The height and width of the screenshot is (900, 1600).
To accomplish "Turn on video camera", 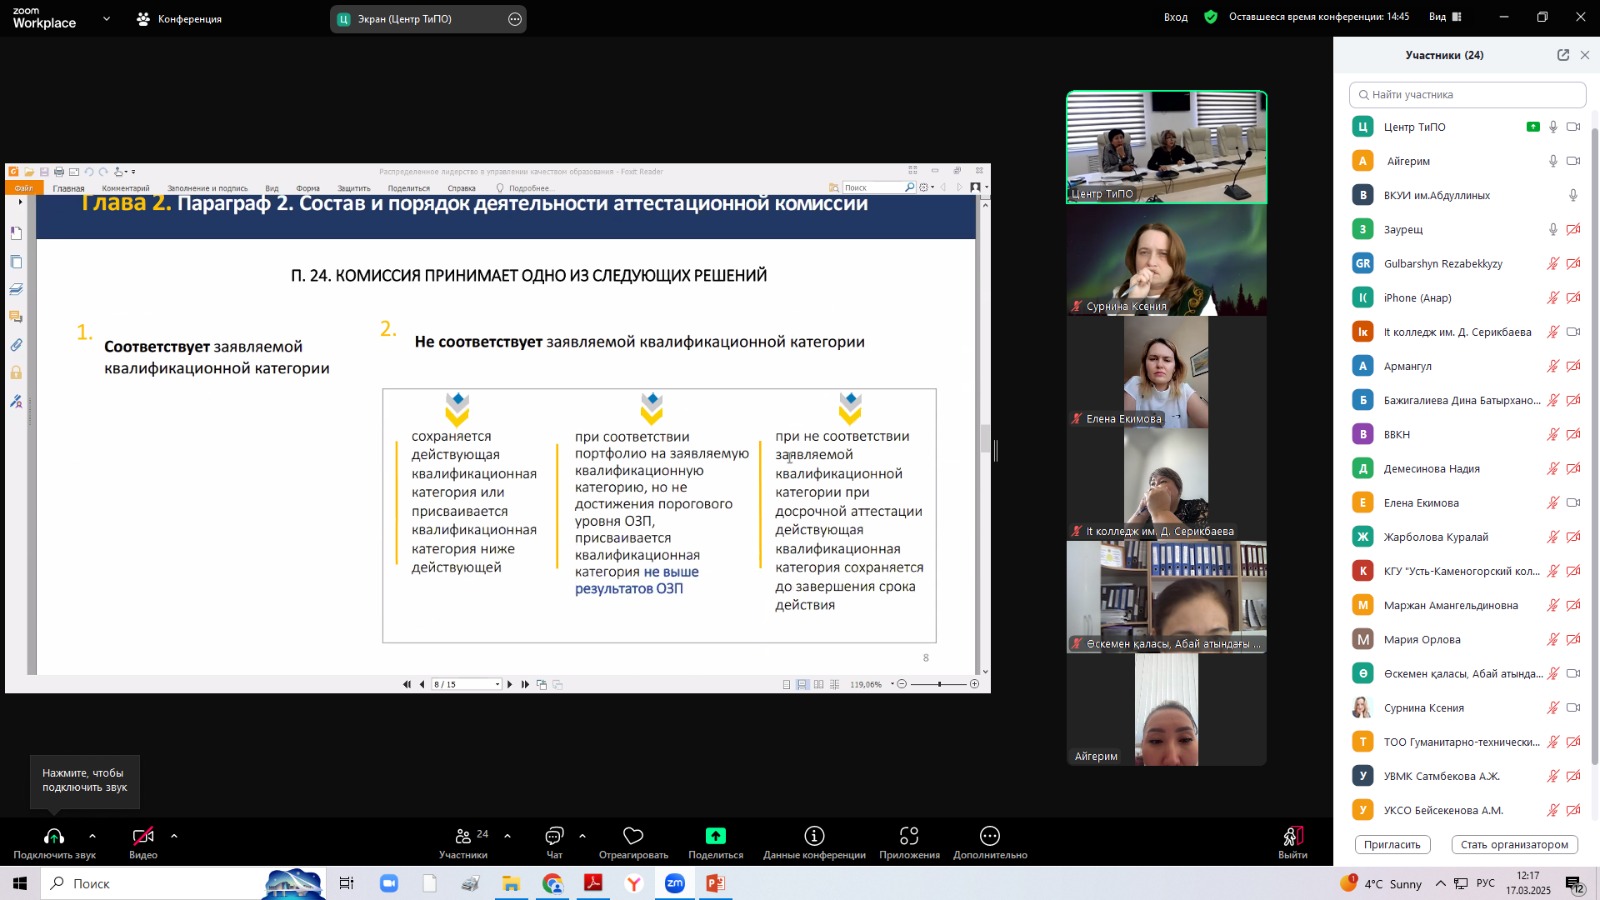I will (x=143, y=836).
